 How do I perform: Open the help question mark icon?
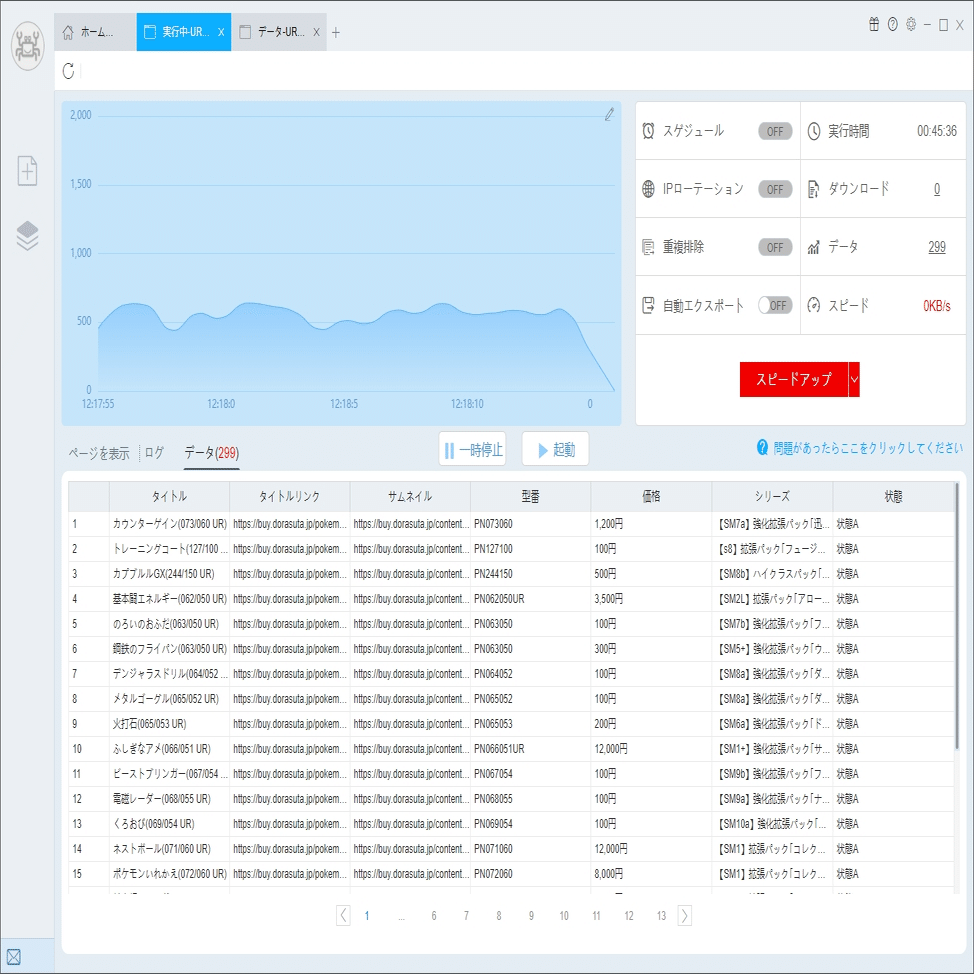click(893, 25)
